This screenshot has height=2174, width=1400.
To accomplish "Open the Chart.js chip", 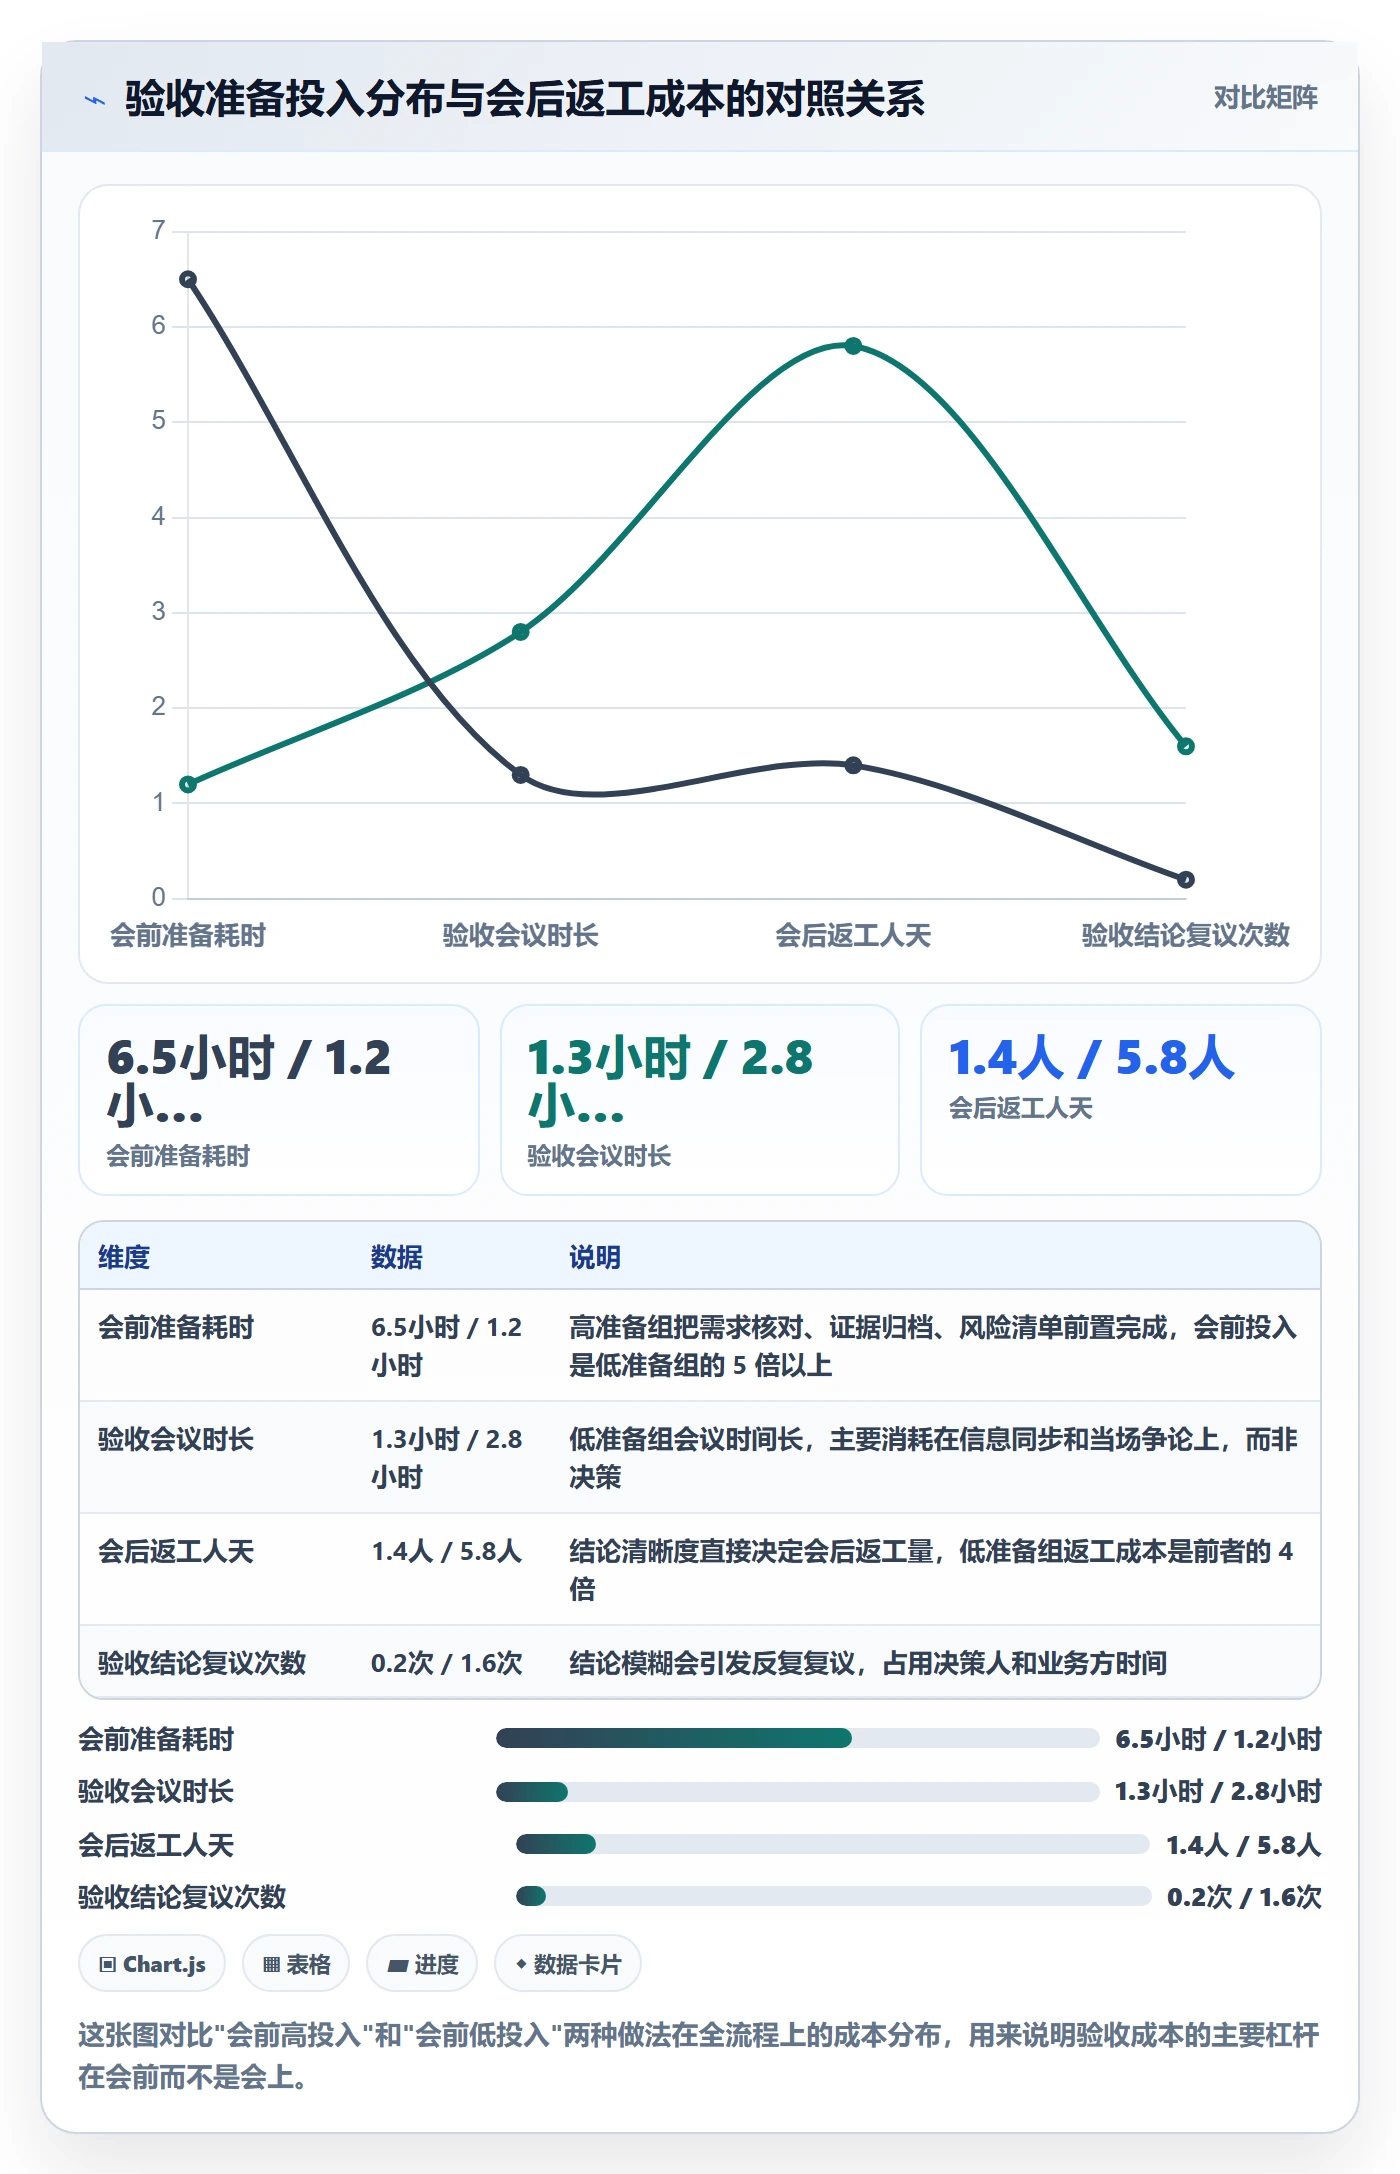I will tap(152, 1964).
